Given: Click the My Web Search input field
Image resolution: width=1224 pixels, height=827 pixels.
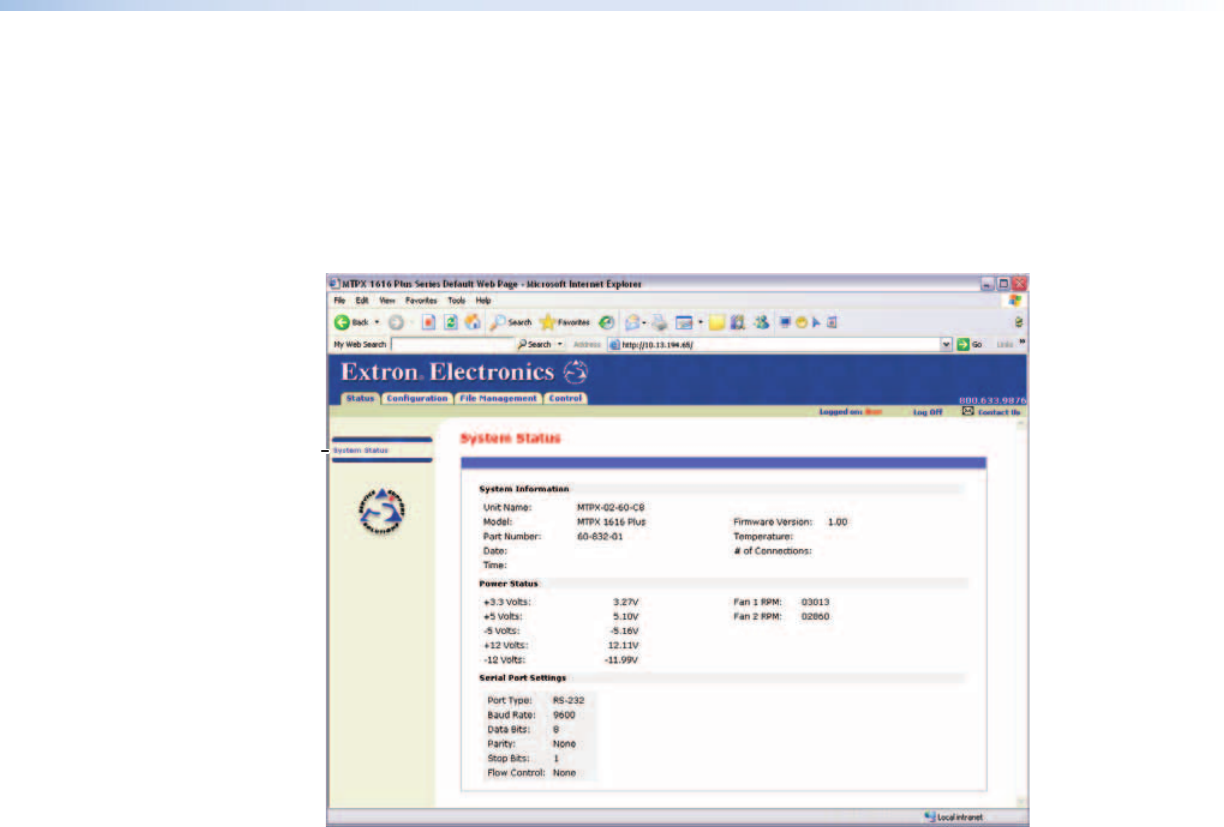Looking at the screenshot, I should 452,344.
